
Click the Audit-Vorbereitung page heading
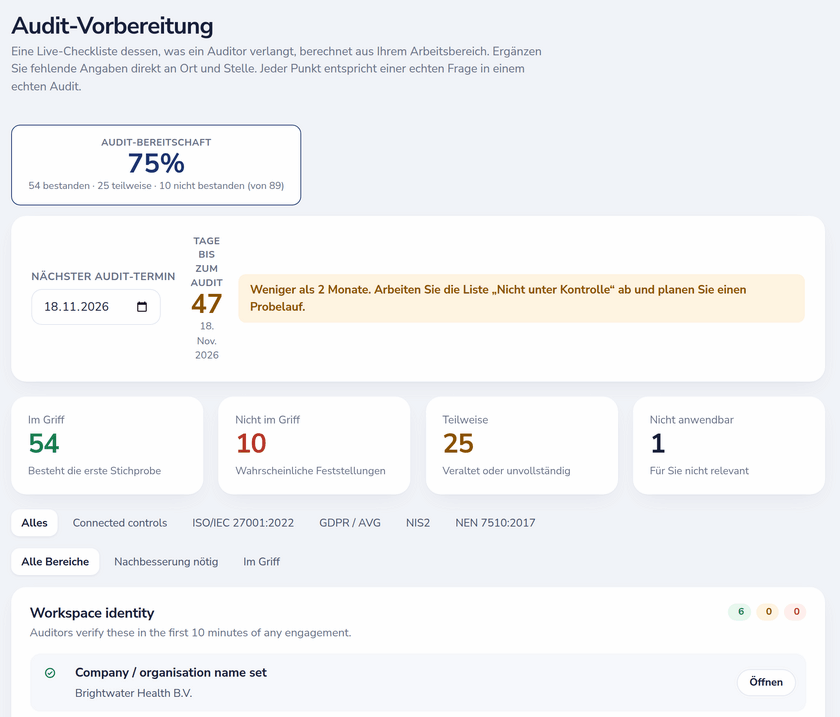pos(112,26)
